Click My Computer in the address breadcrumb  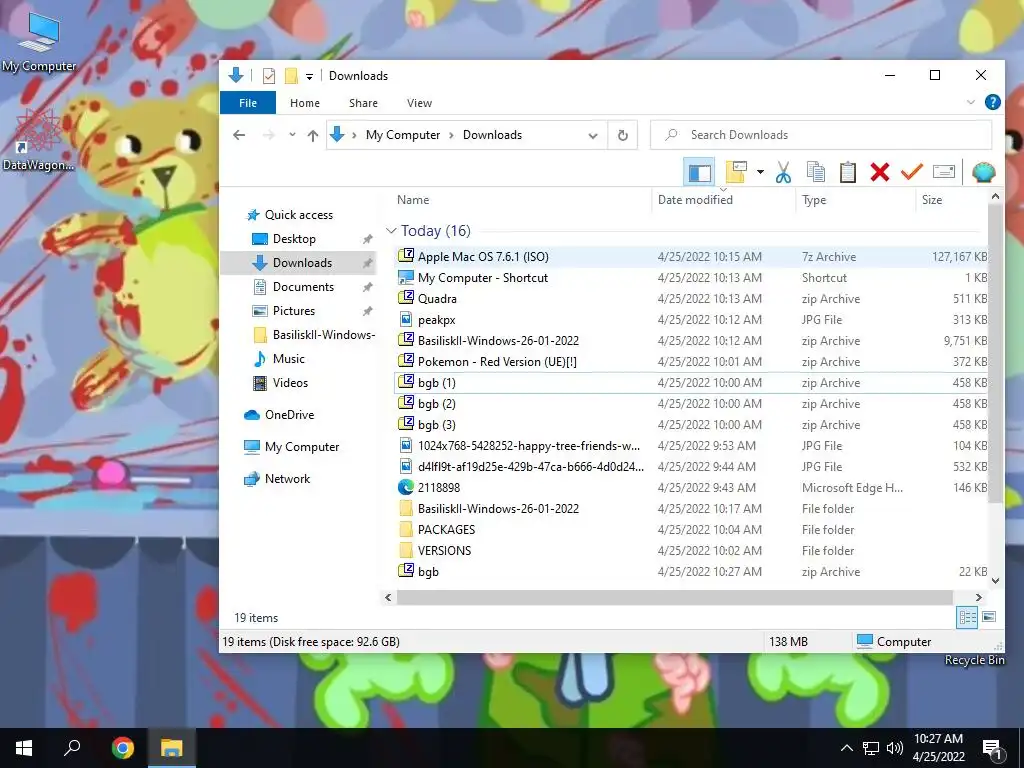[403, 135]
